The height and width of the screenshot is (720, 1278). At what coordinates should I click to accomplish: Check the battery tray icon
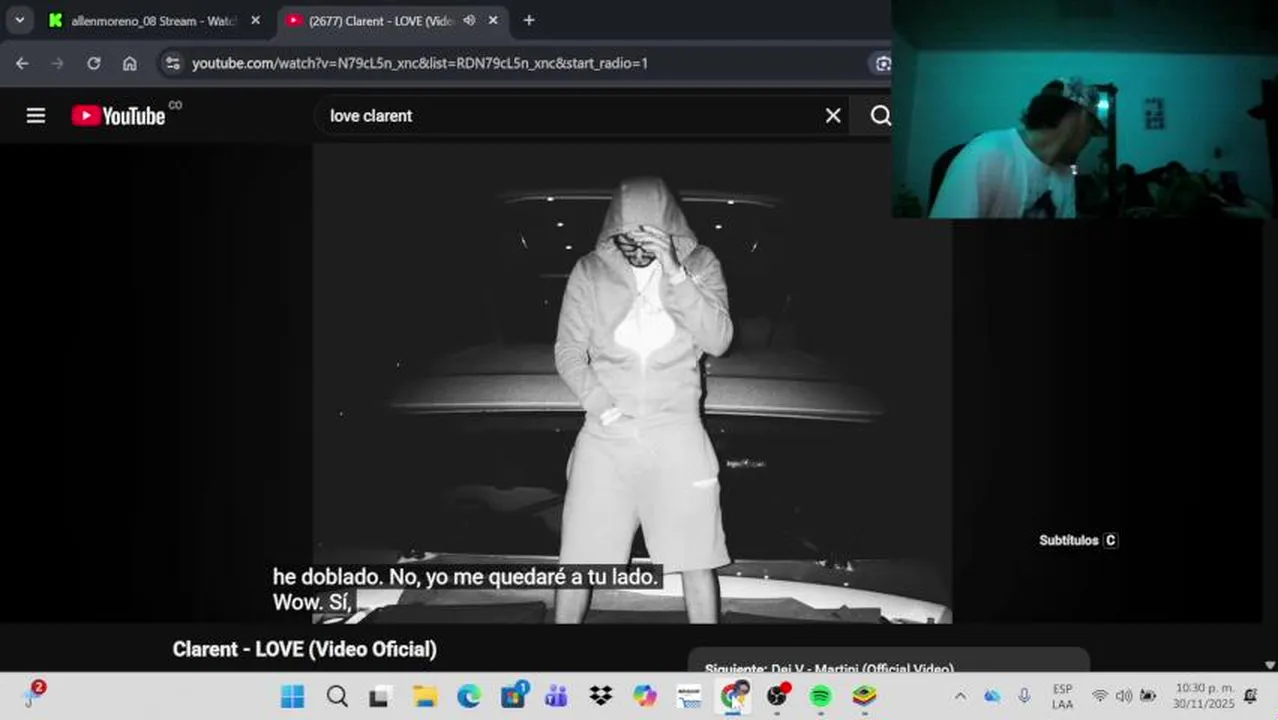tap(1148, 696)
